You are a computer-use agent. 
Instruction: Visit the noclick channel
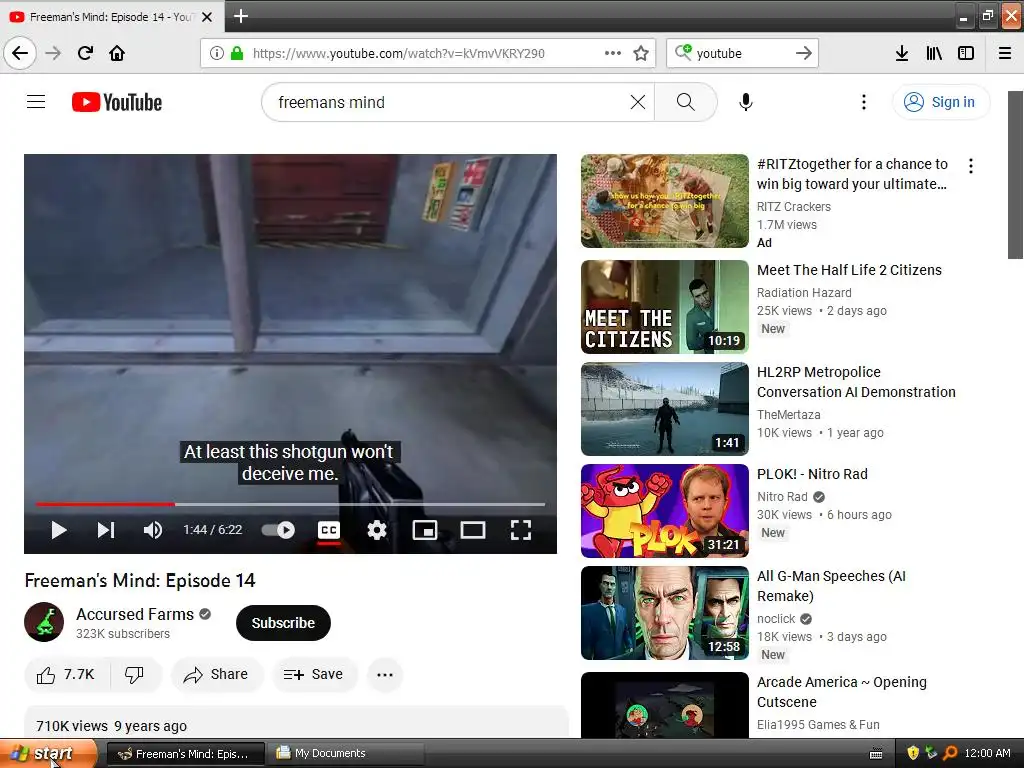pyautogui.click(x=776, y=618)
